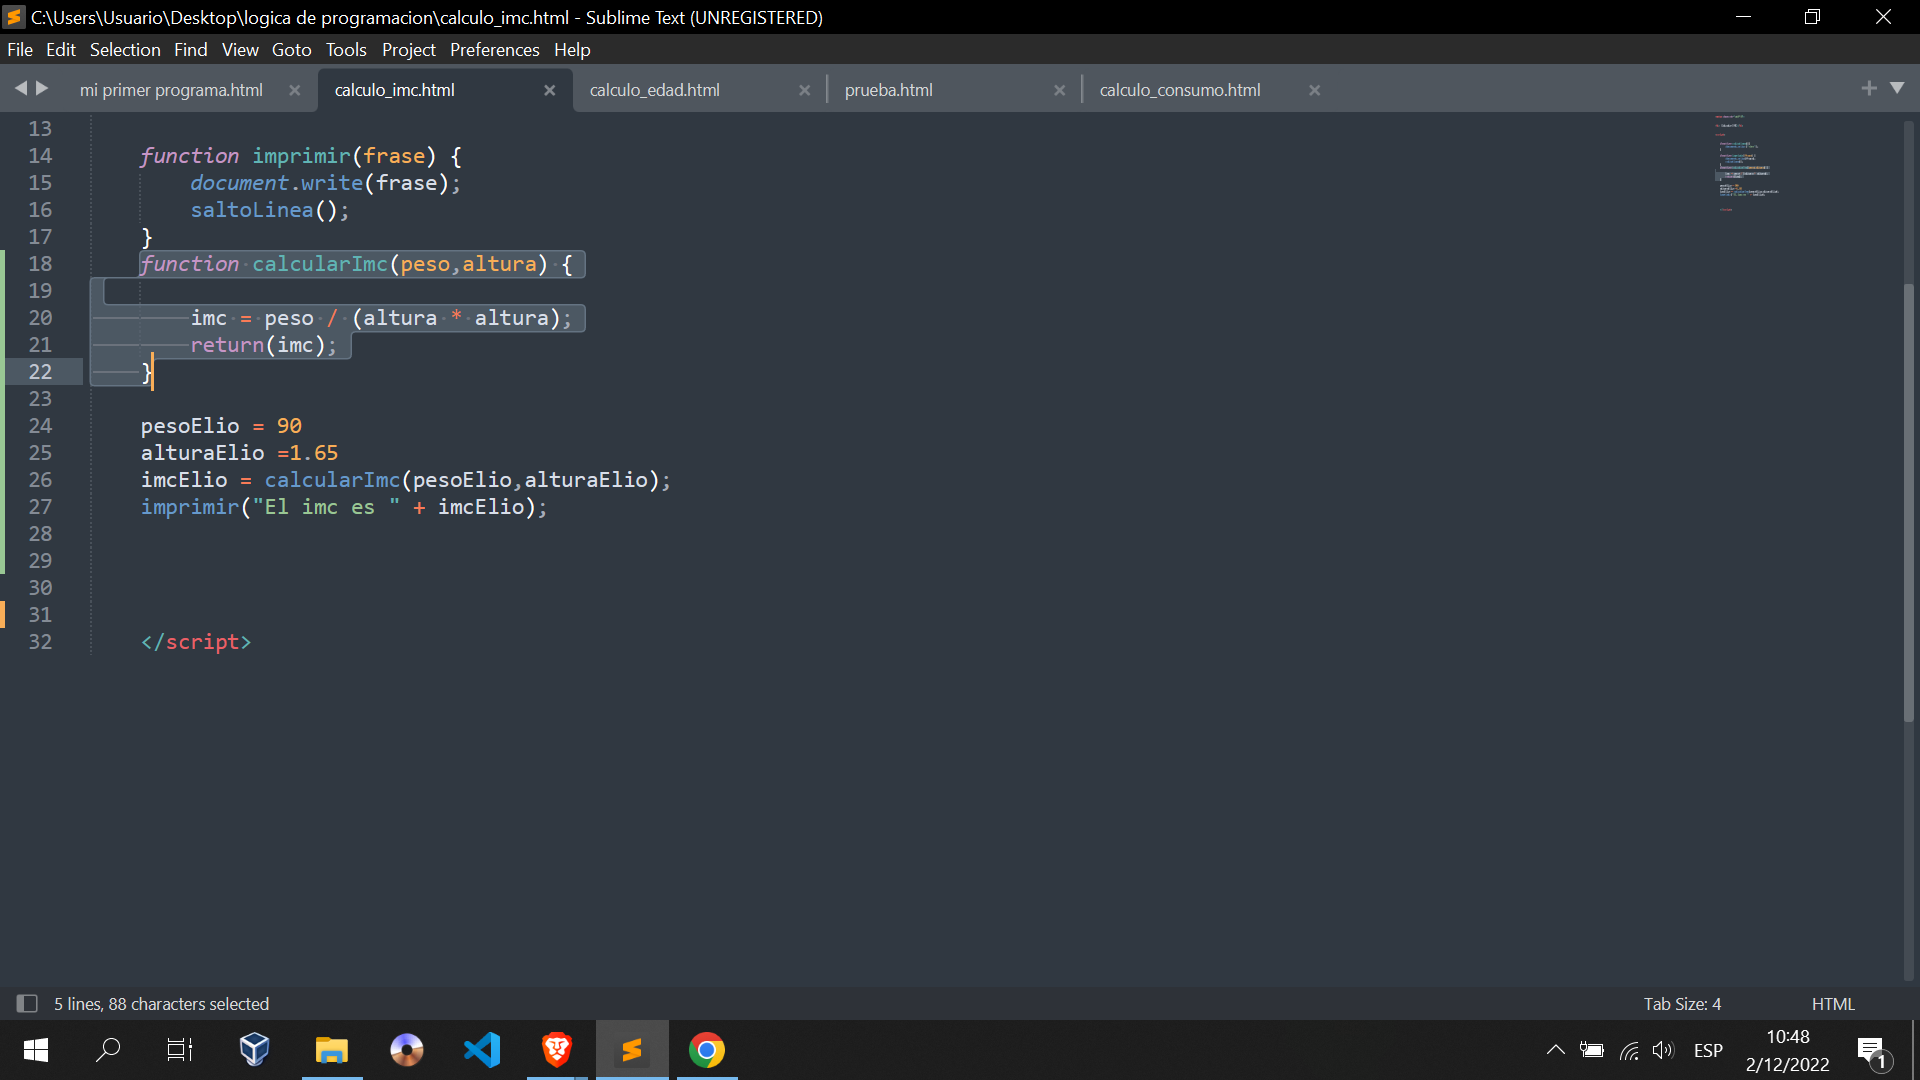Close the calculo_imc.html tab

click(549, 90)
